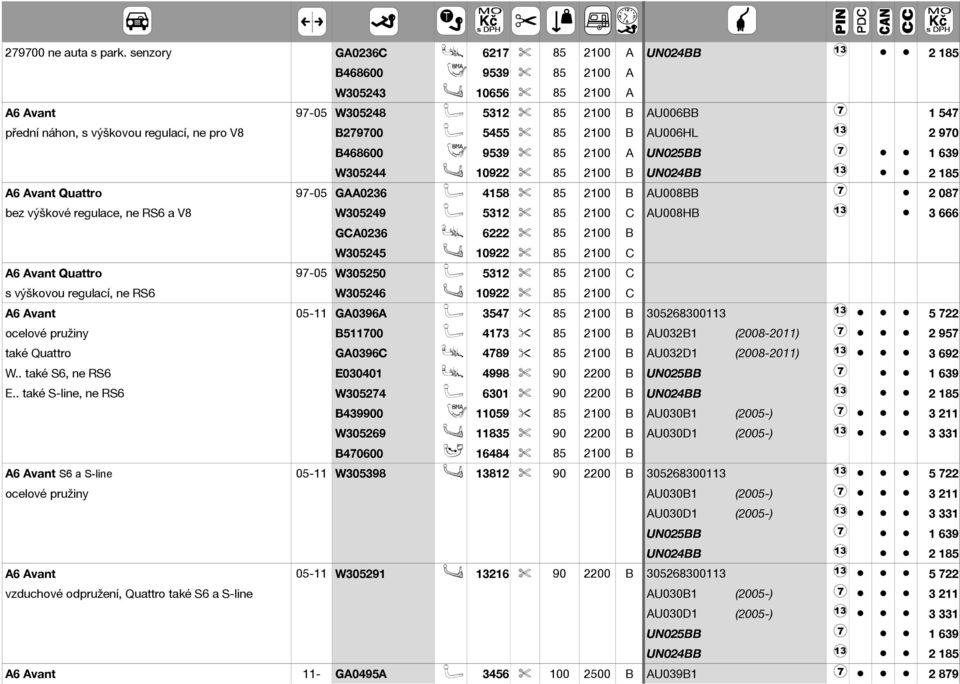Select product code GAA0236
Image resolution: width=960 pixels, height=684 pixels.
(x=359, y=193)
